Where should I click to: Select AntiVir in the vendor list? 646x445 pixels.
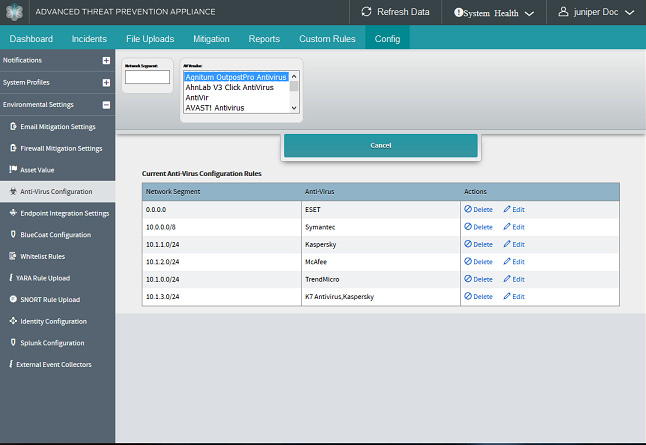[x=236, y=98]
